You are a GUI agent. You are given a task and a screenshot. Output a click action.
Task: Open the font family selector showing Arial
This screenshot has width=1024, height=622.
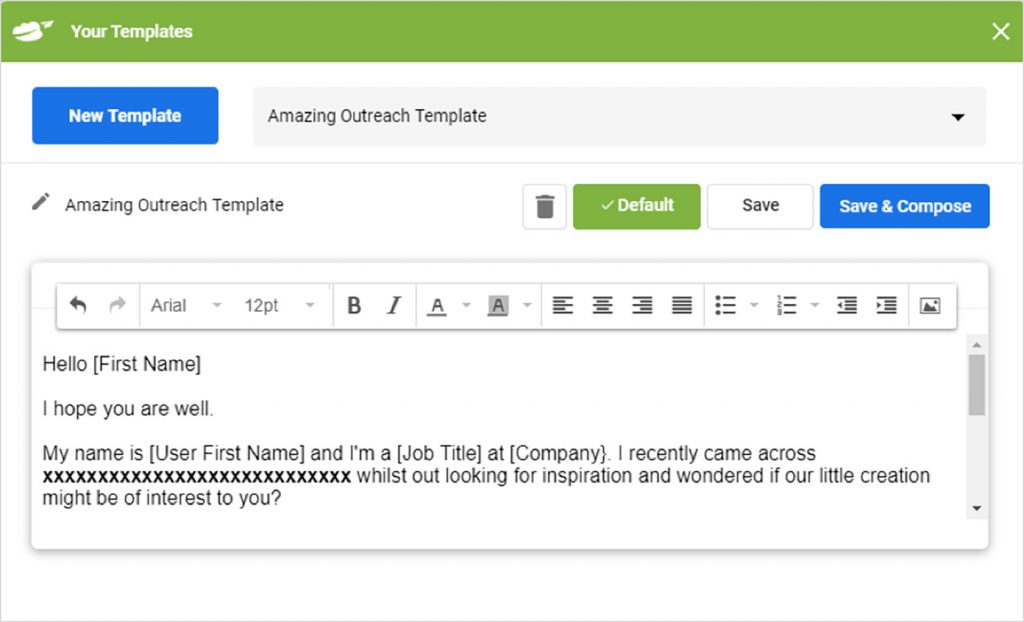(x=185, y=305)
